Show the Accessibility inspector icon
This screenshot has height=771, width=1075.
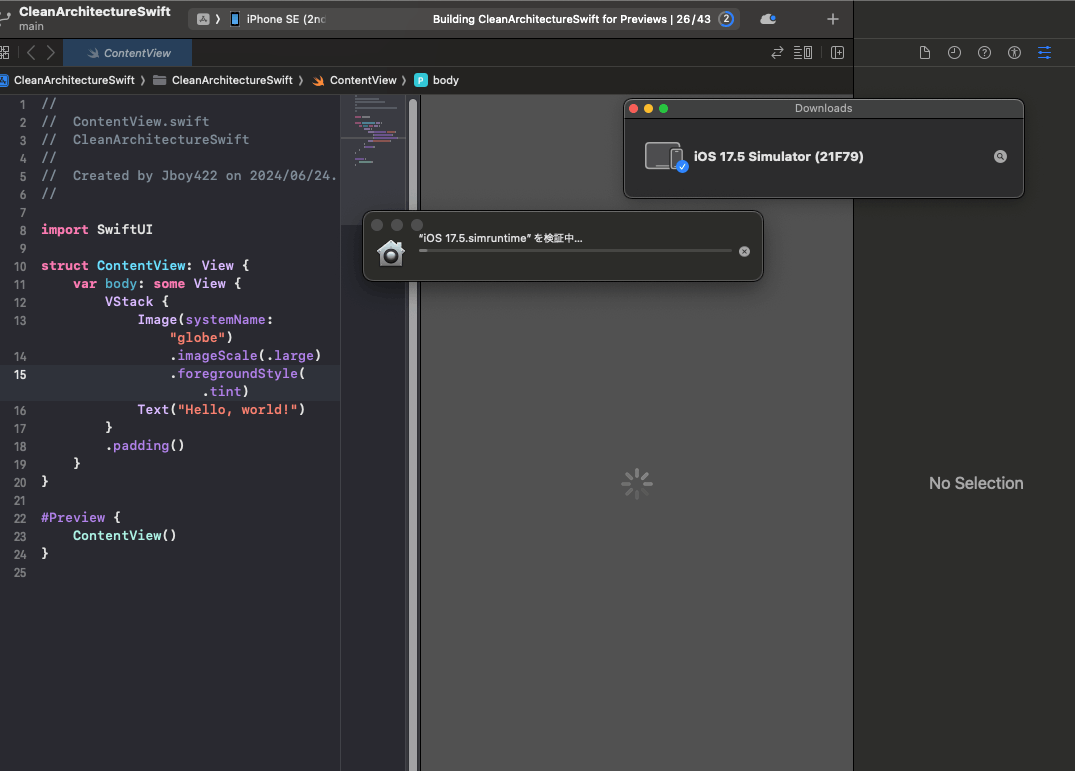tap(1015, 53)
